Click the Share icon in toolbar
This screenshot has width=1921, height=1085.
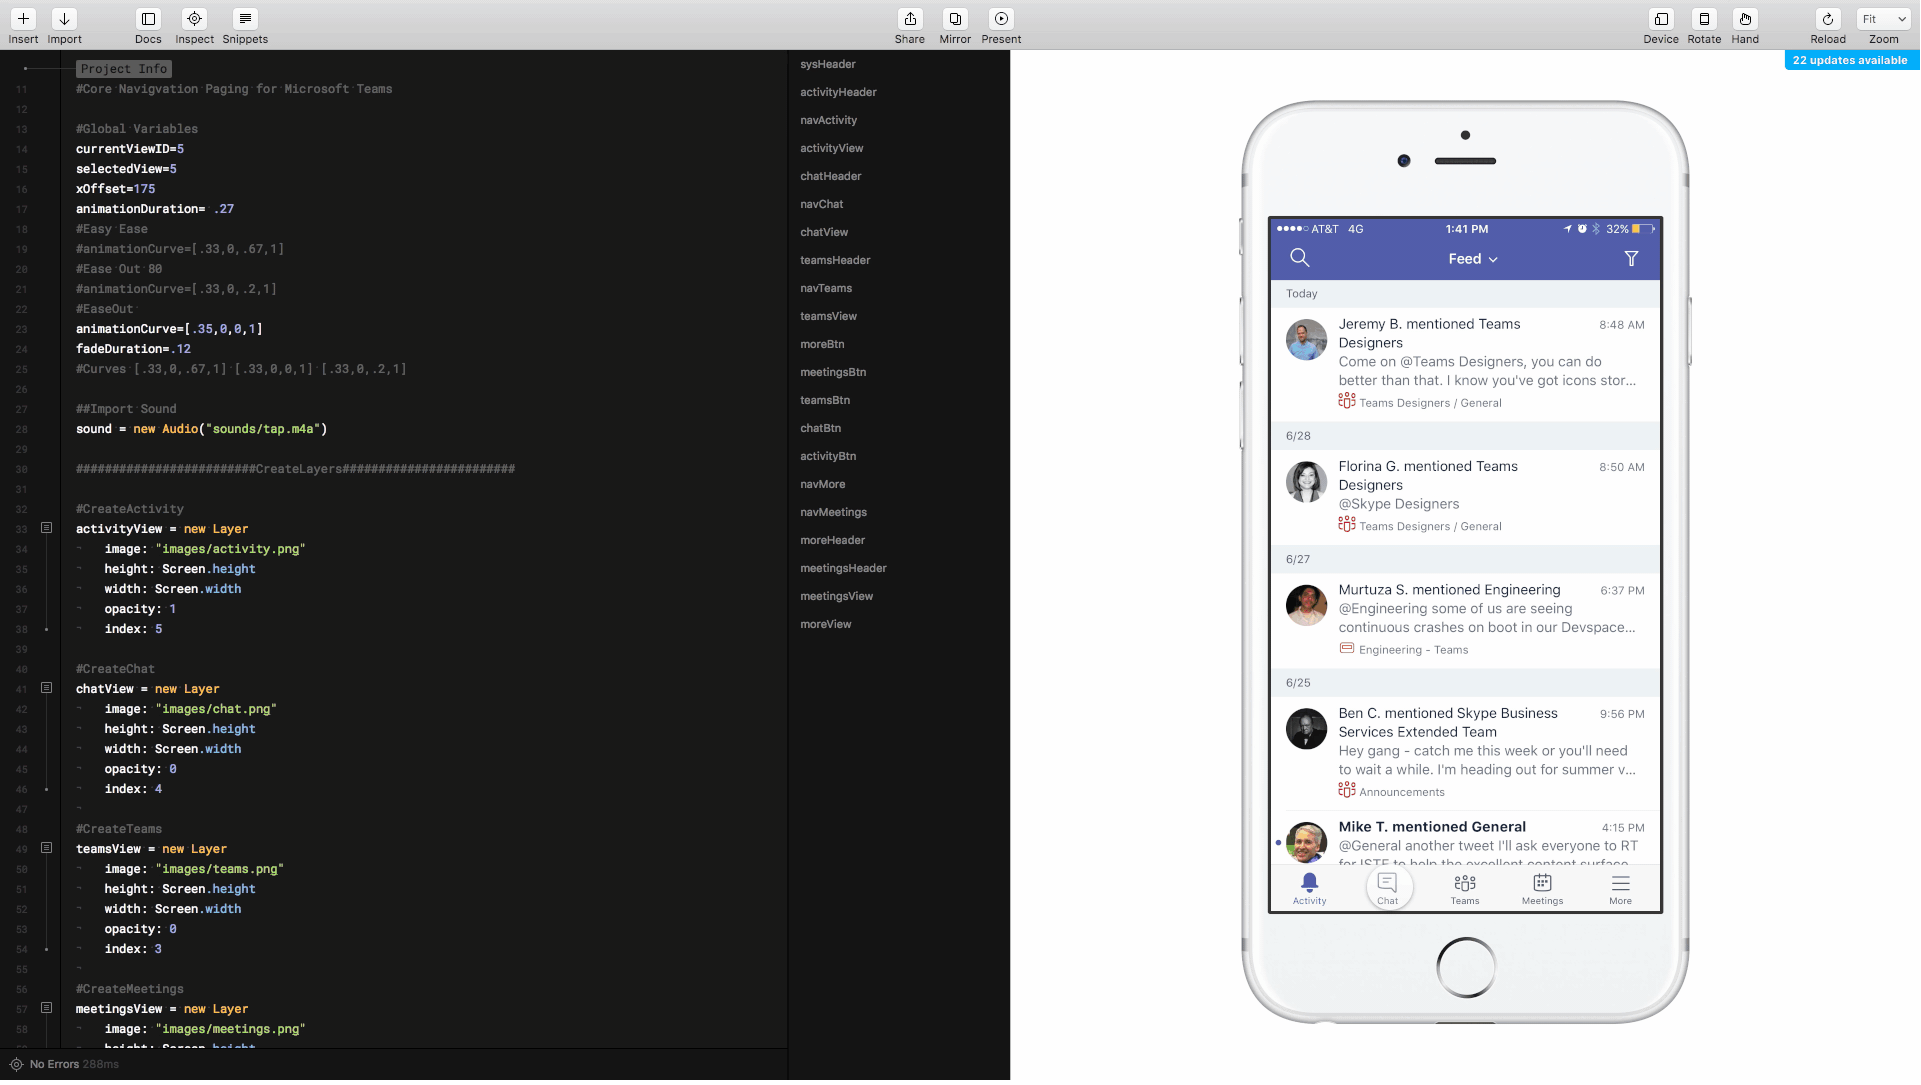[910, 19]
